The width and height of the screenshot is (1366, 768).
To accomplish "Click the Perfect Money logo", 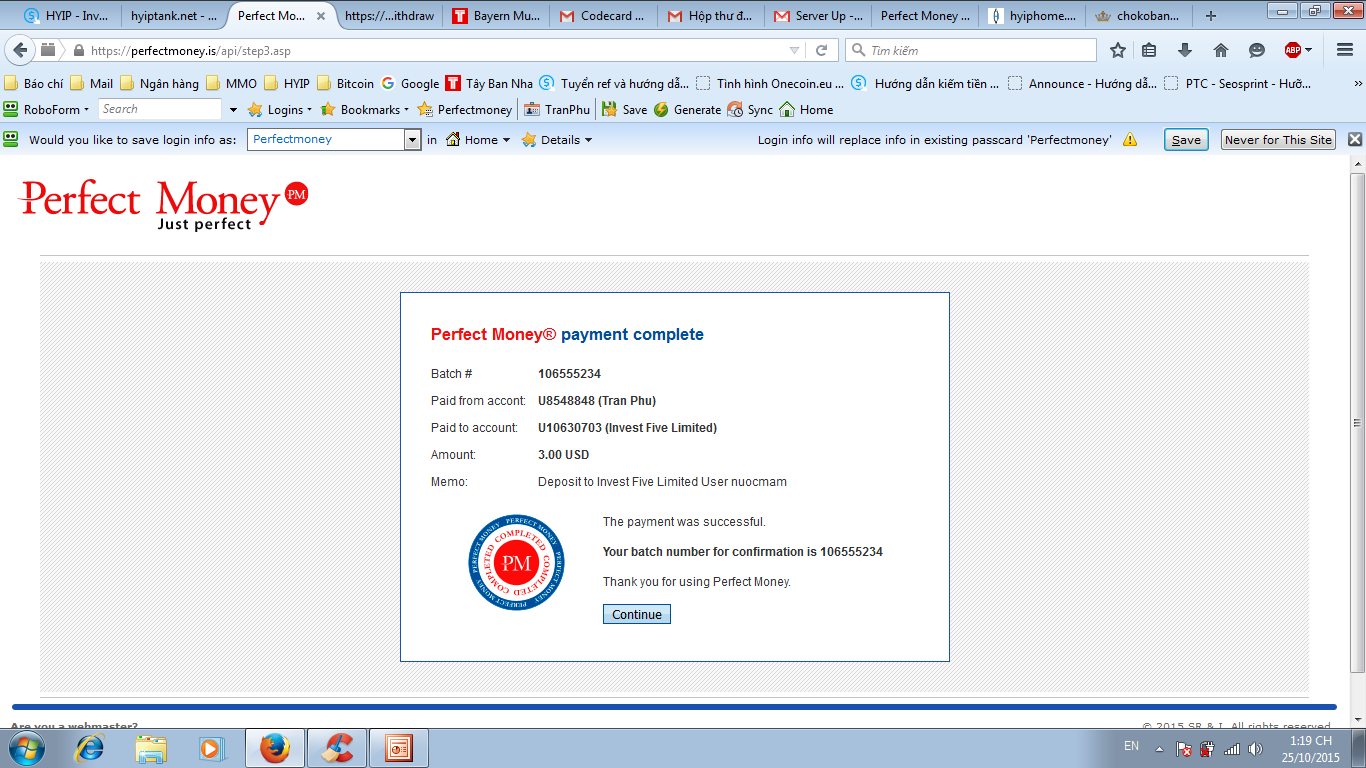I will [164, 205].
